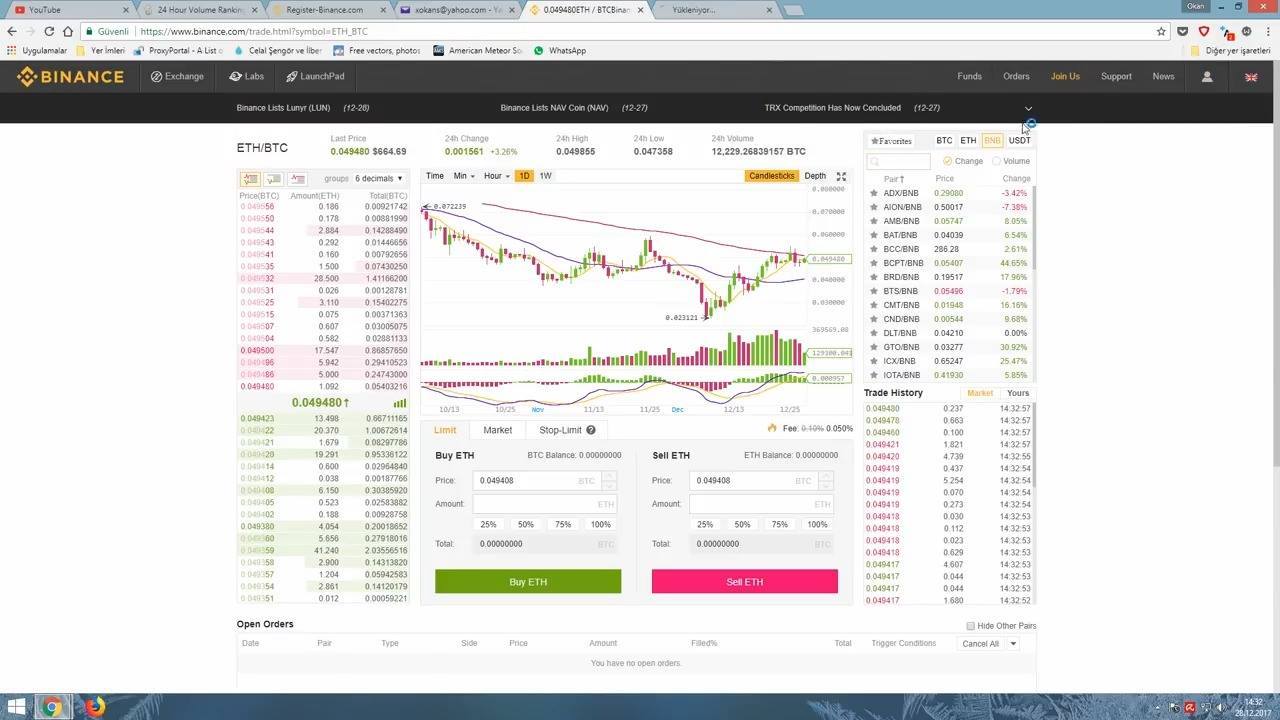Select the Market order tab
Screen dimensions: 1280x720
point(497,430)
